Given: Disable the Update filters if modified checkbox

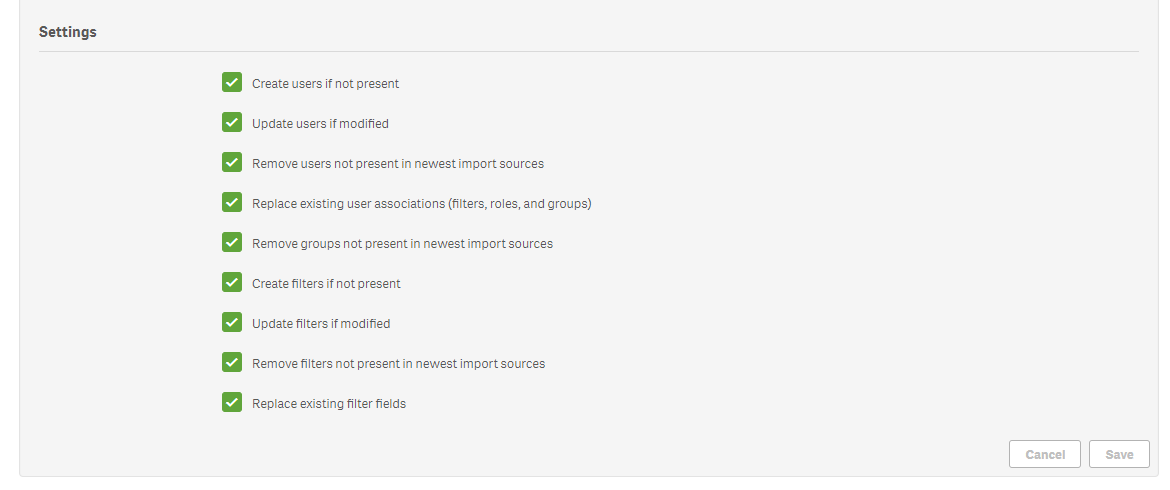Looking at the screenshot, I should click(232, 323).
